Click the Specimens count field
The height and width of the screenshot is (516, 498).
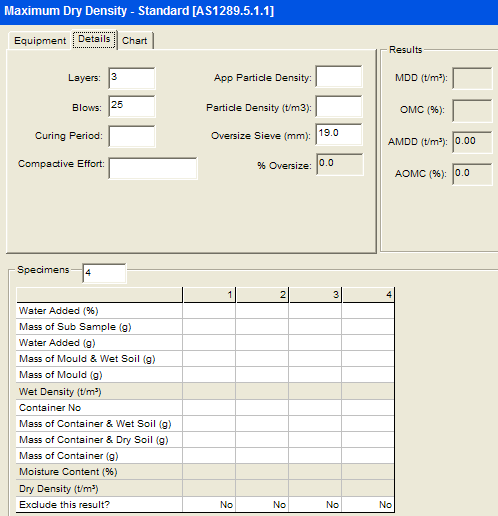[104, 273]
